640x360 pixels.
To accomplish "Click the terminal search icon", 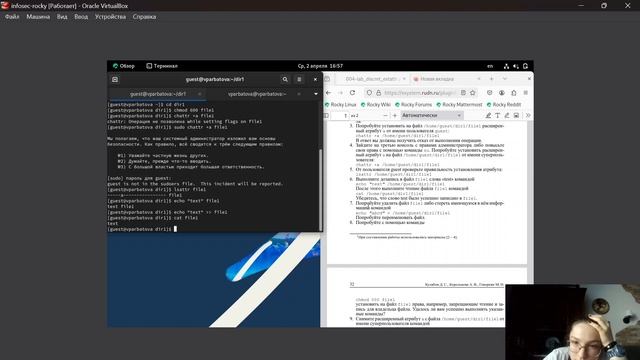I will click(x=285, y=79).
